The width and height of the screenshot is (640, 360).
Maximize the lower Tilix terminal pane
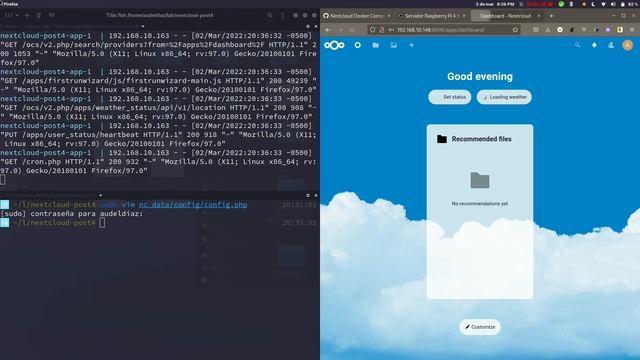click(308, 196)
